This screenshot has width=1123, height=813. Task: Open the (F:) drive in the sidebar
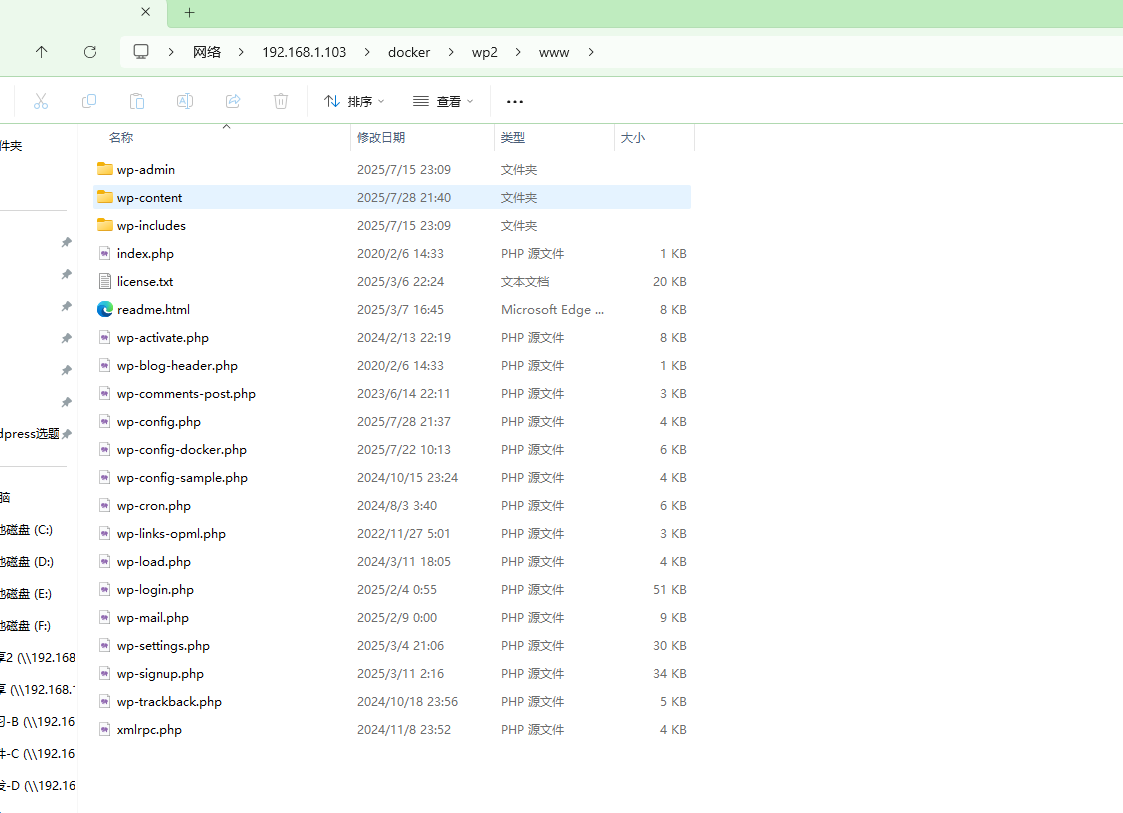click(26, 625)
